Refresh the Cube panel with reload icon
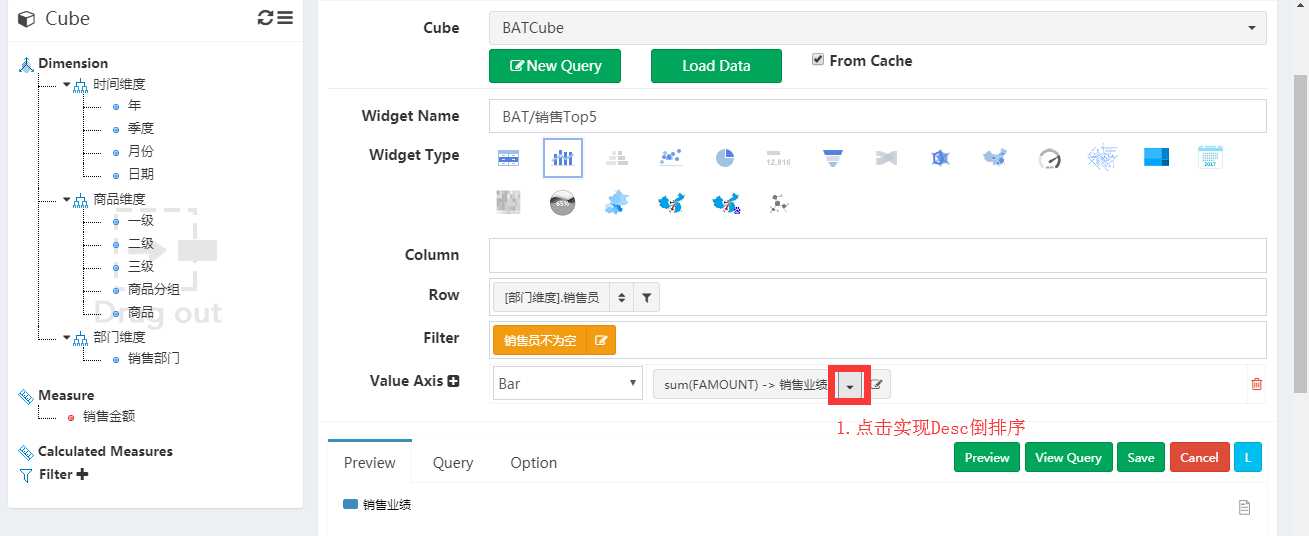 tap(265, 18)
